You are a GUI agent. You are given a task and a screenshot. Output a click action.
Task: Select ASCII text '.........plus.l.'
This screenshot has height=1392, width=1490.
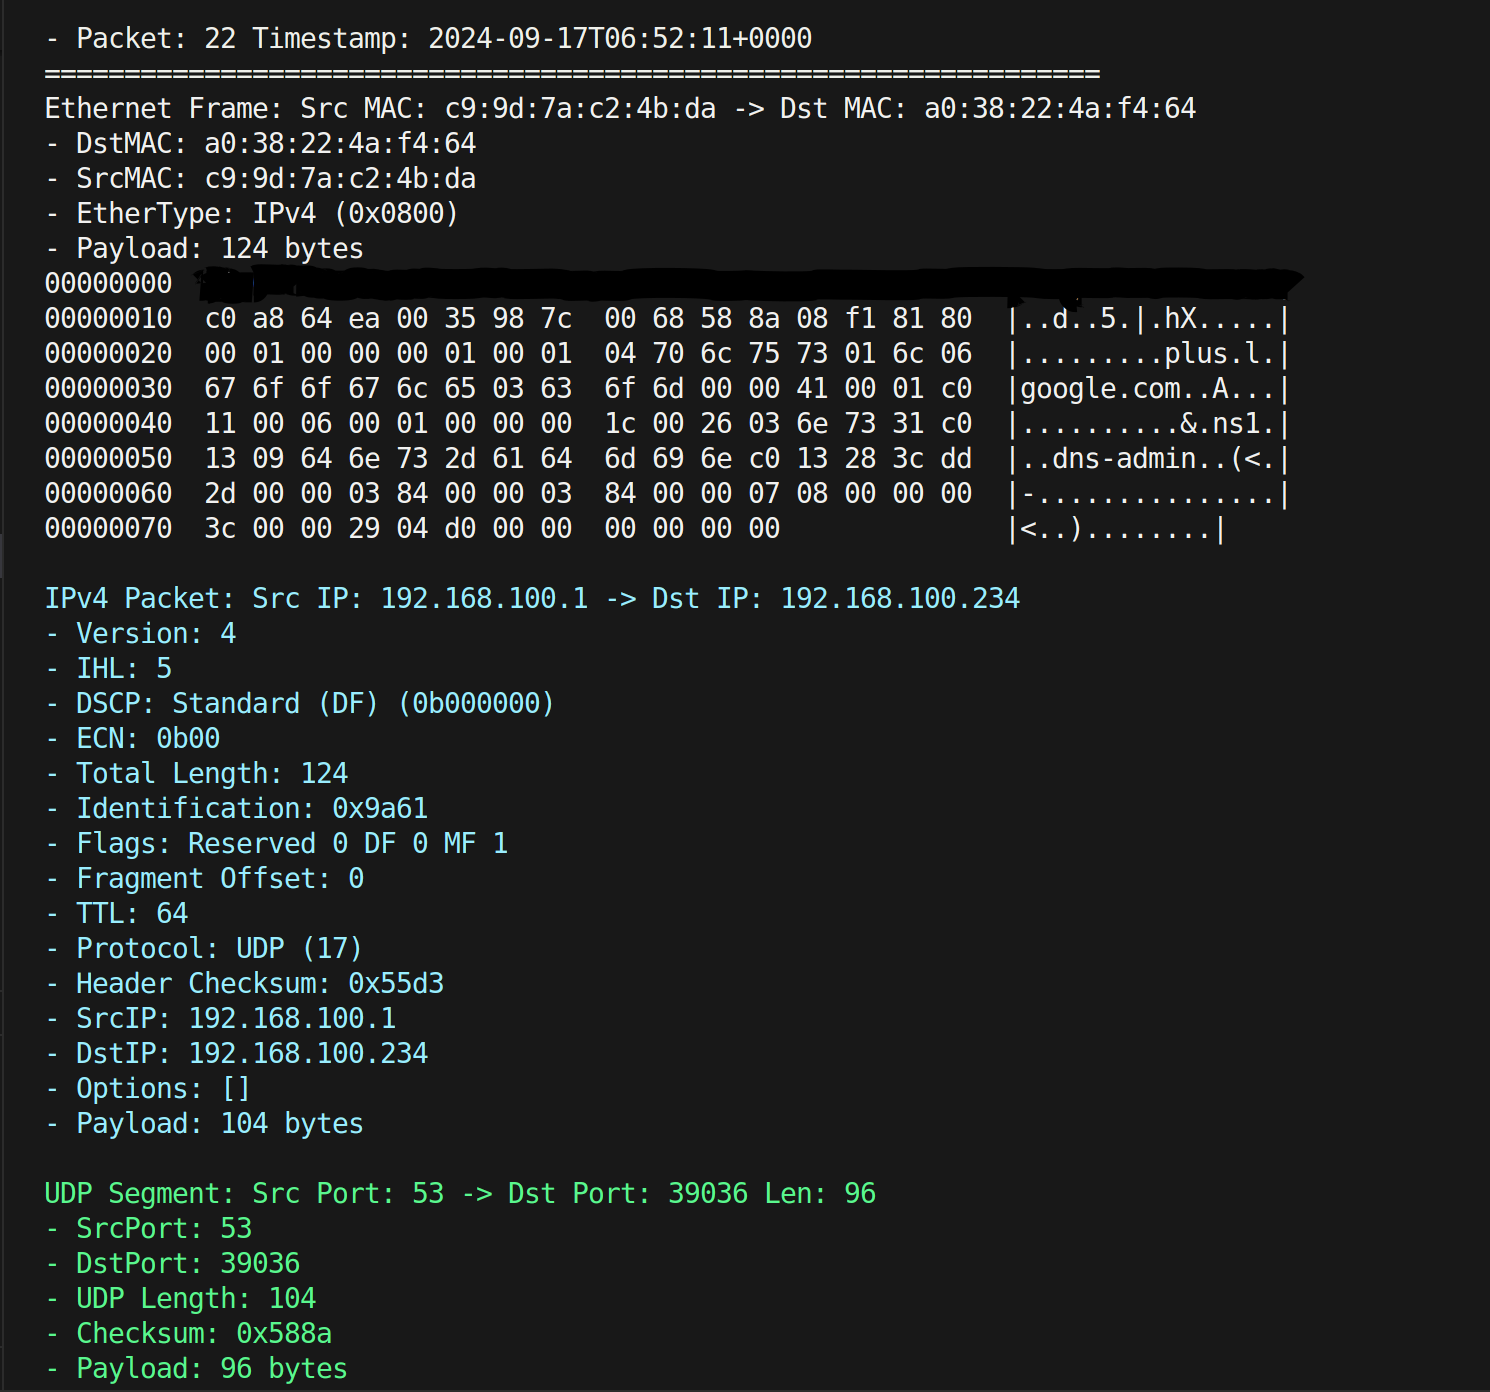[1148, 354]
